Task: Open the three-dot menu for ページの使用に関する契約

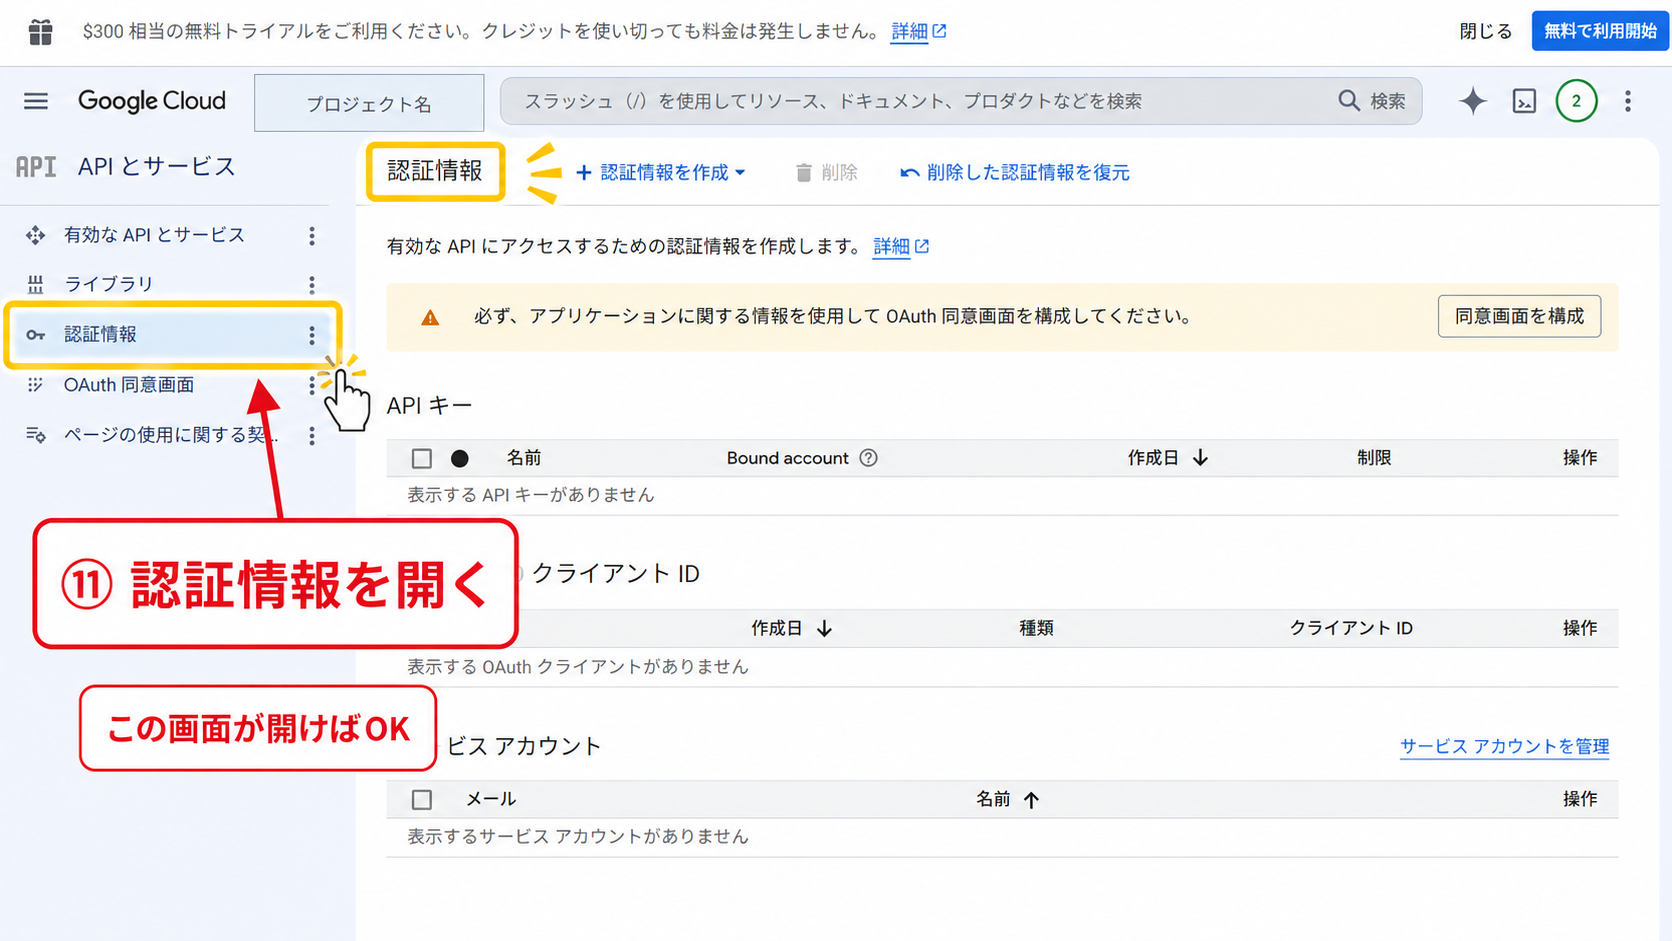Action: [312, 436]
